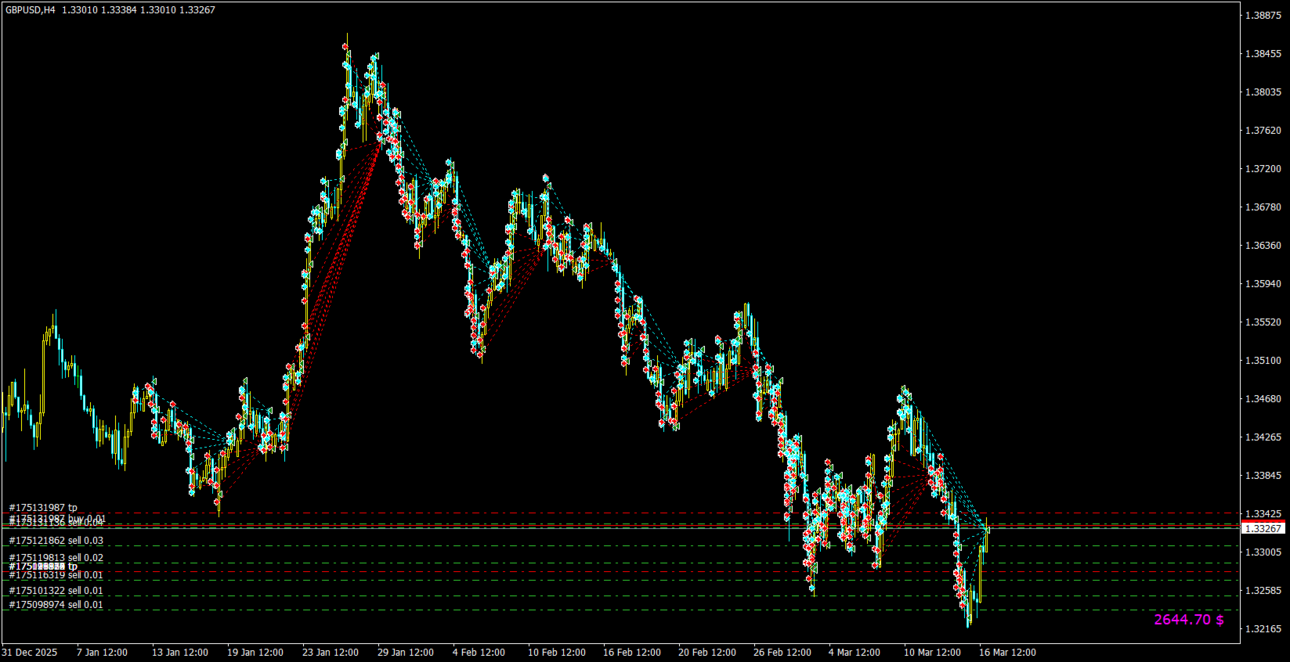Click price scale value 1.38035
The height and width of the screenshot is (662, 1290).
[x=1264, y=92]
